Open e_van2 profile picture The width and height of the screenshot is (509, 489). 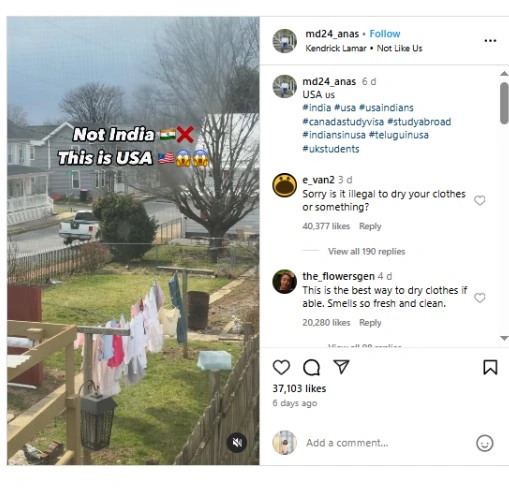tap(284, 185)
